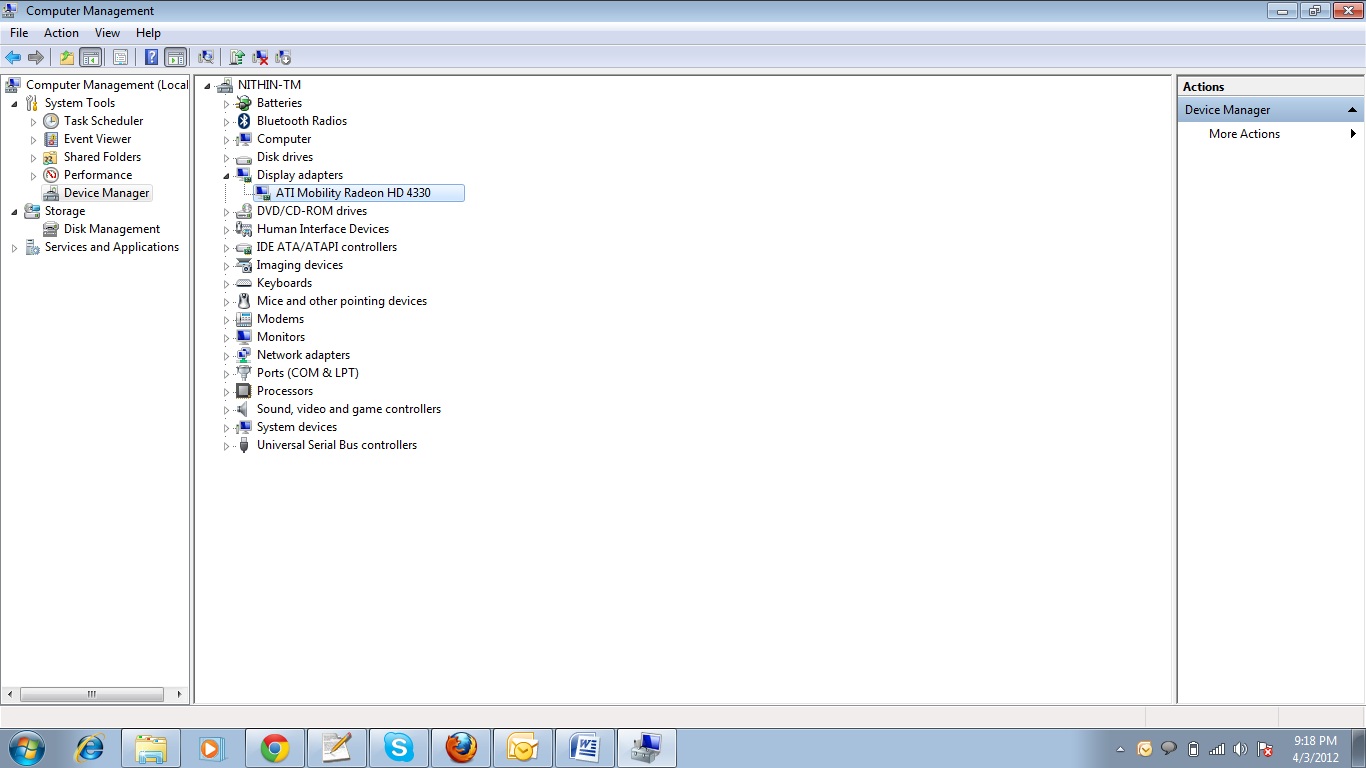Viewport: 1366px width, 768px height.
Task: Click the Bluetooth Radios icon
Action: coord(243,121)
